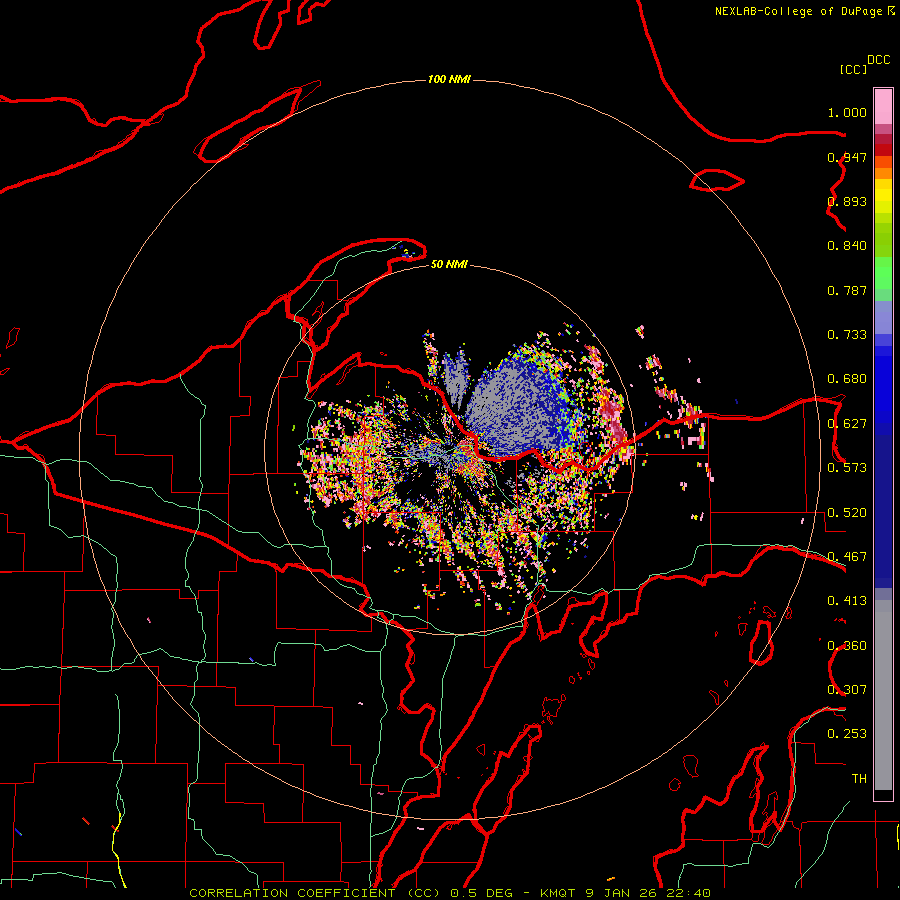Pick the gray band near 0.307
900x900 pixels.
point(883,695)
